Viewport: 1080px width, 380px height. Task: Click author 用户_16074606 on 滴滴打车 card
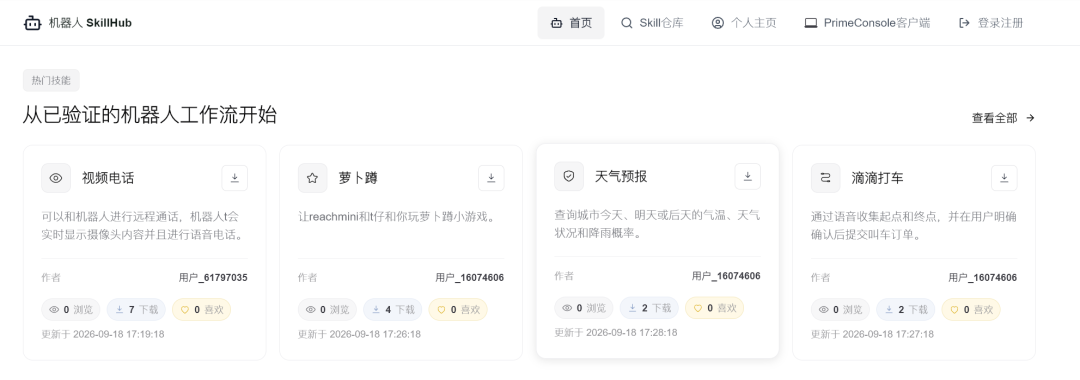pyautogui.click(x=983, y=278)
